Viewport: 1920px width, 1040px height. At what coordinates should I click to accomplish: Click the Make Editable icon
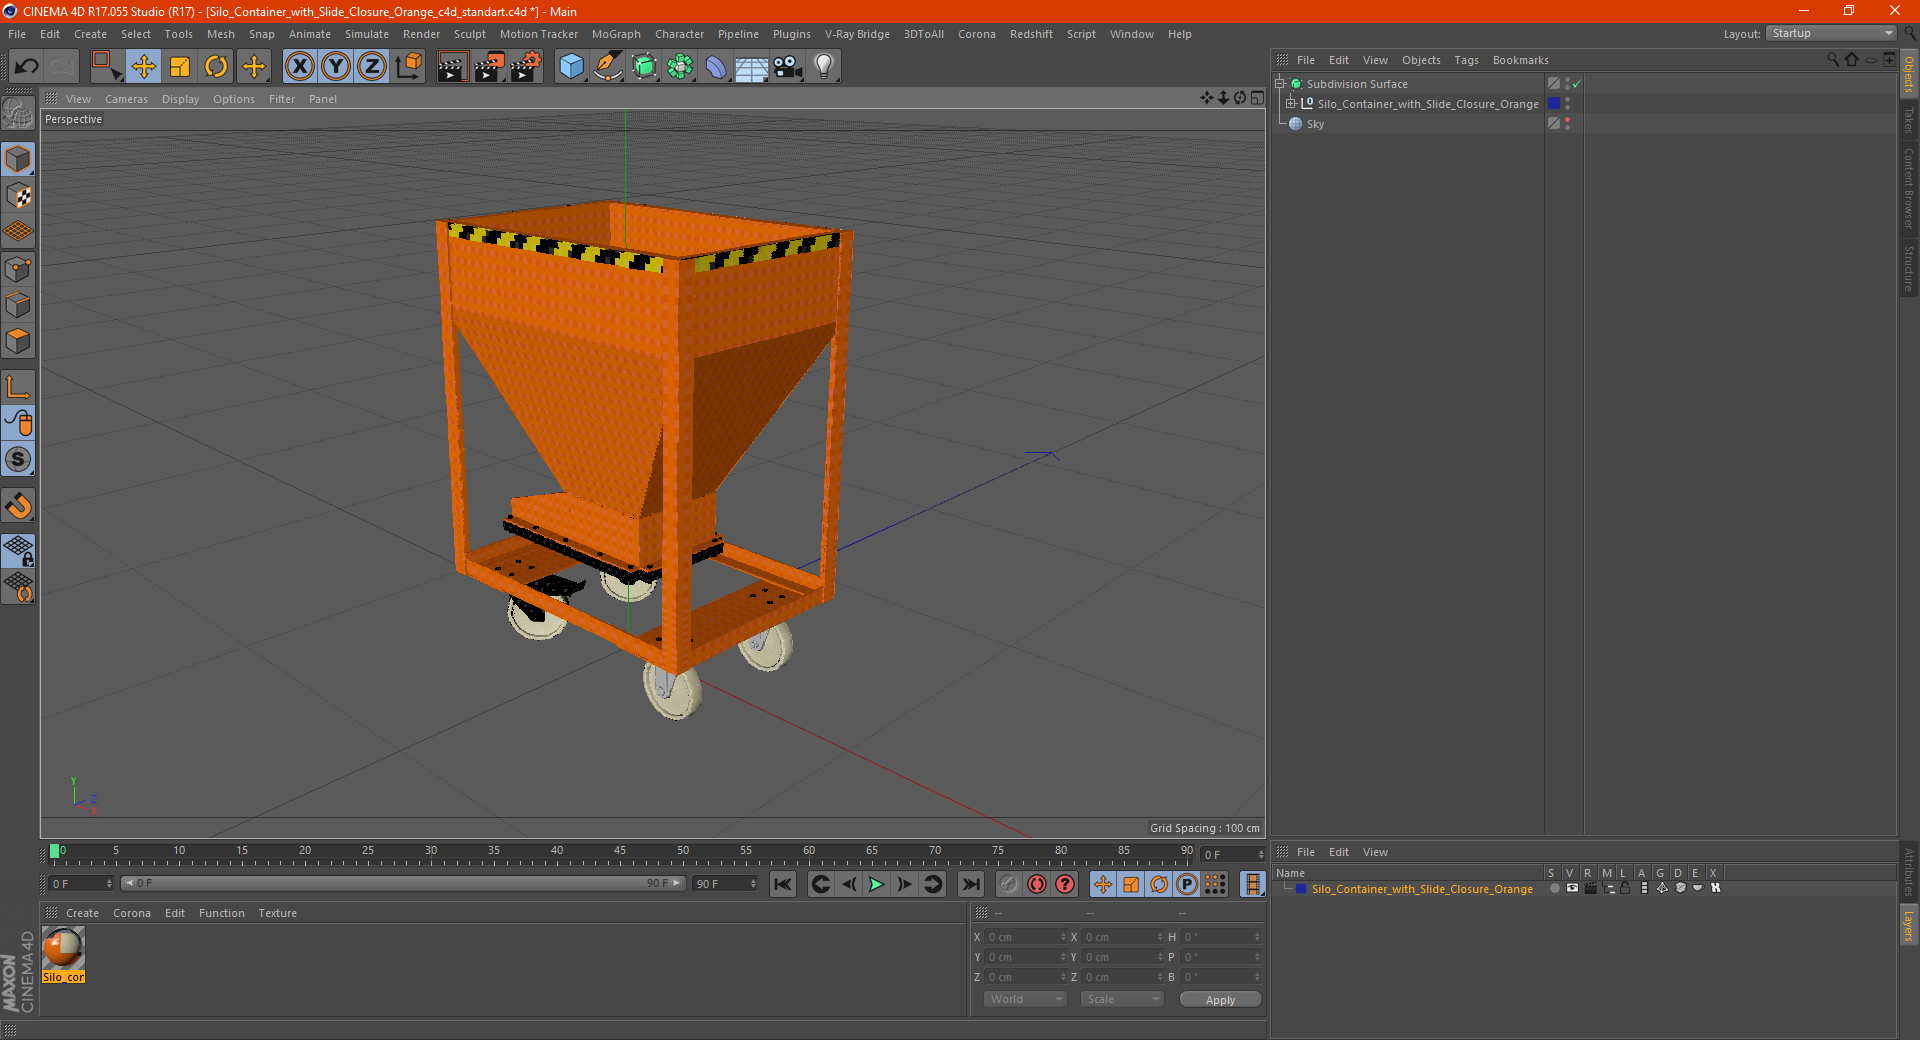coord(18,114)
